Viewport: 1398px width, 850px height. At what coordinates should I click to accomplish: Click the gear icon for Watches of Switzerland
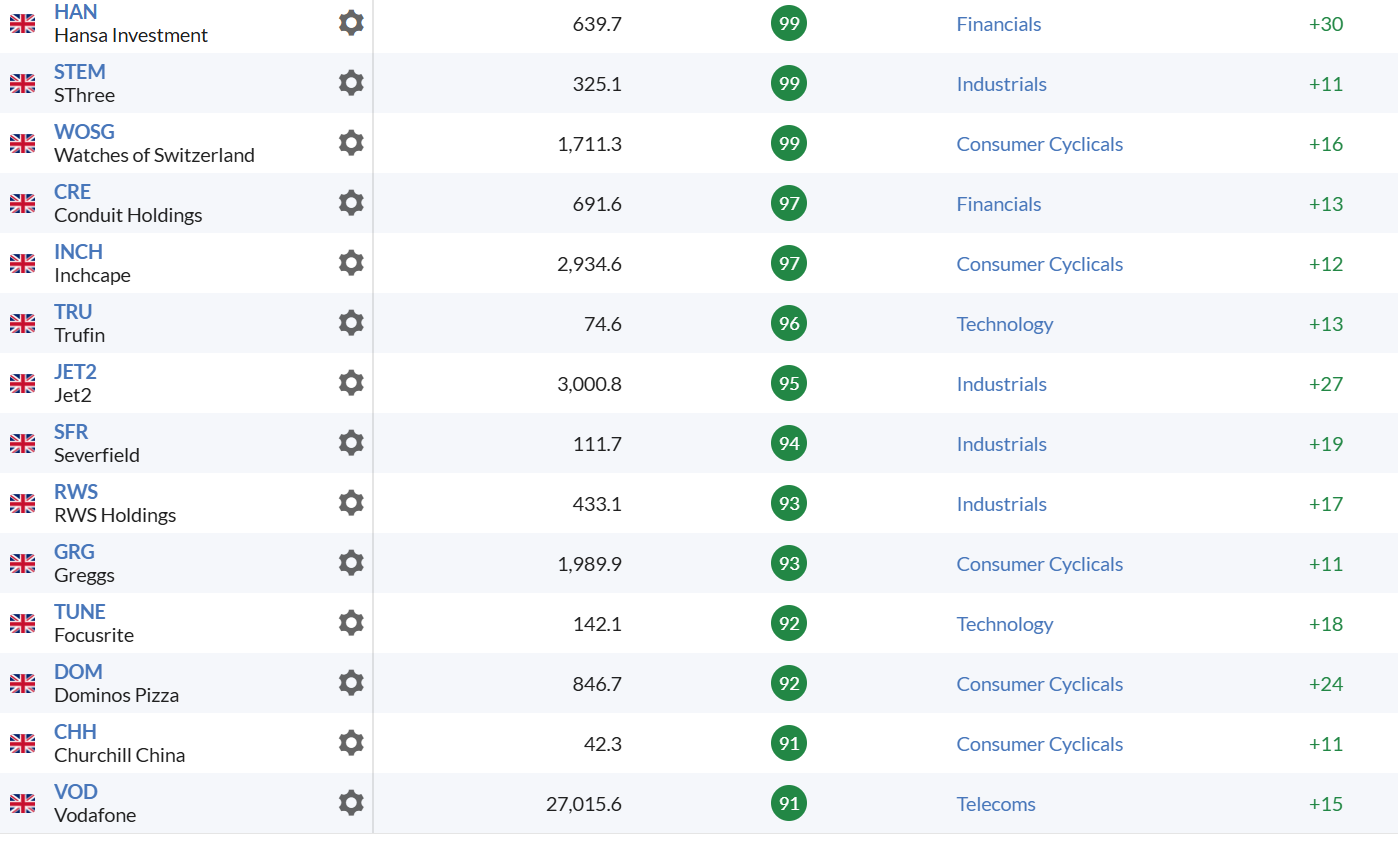click(351, 142)
